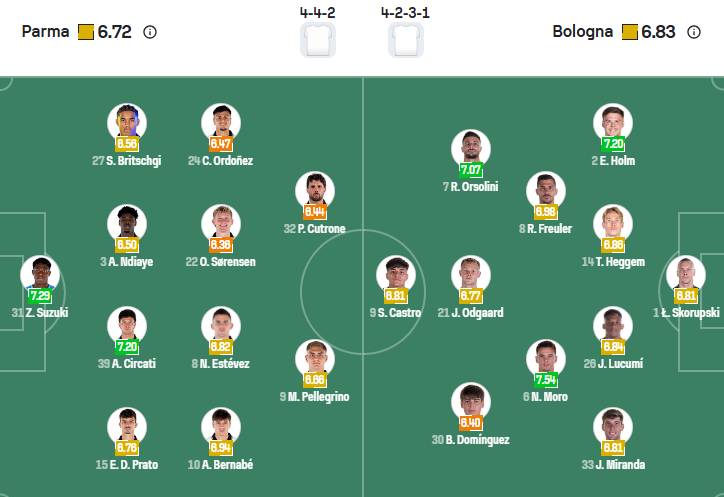
Task: Select Parma's 4-4-2 formation shirt icon
Action: [x=318, y=40]
